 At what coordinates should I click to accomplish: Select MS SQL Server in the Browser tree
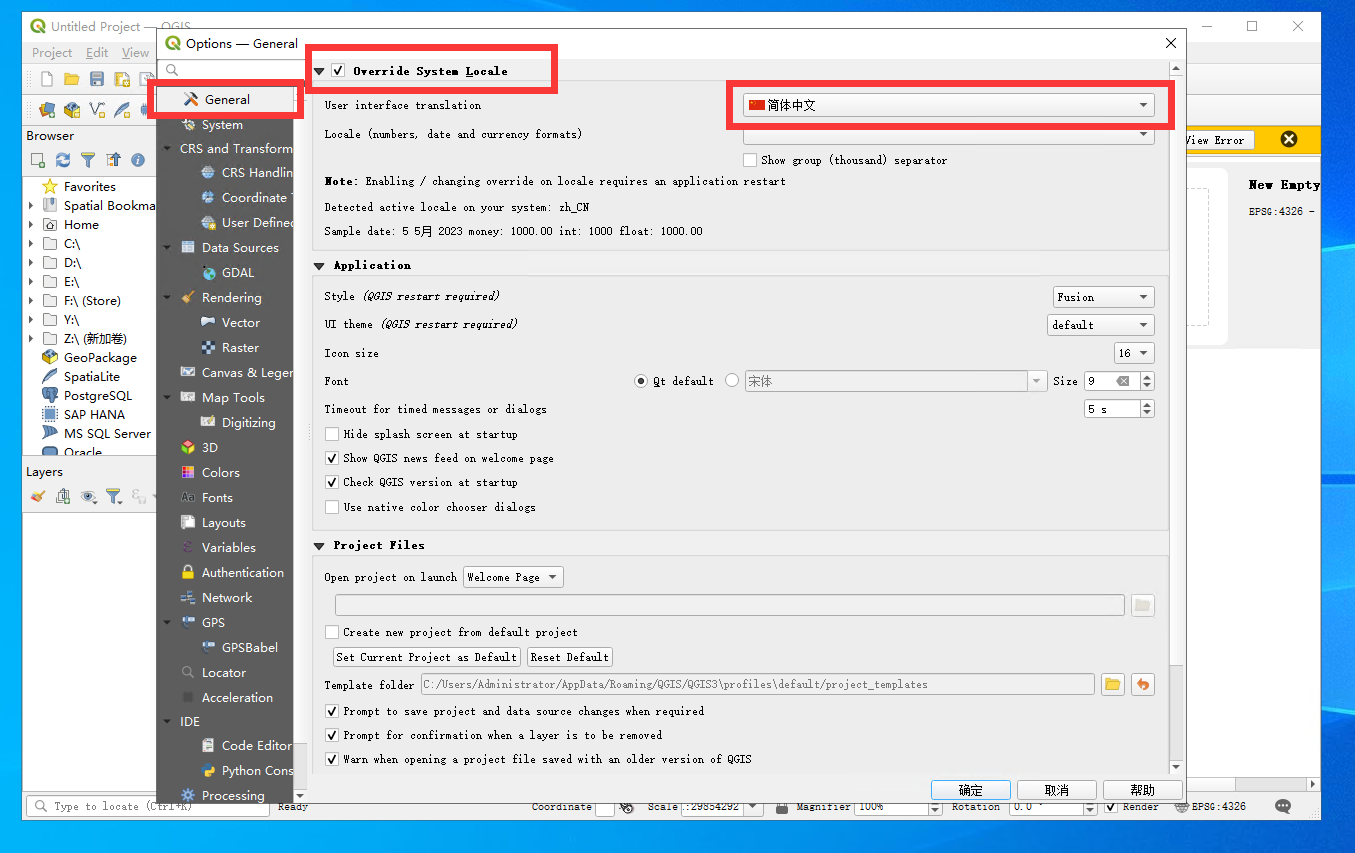point(107,434)
